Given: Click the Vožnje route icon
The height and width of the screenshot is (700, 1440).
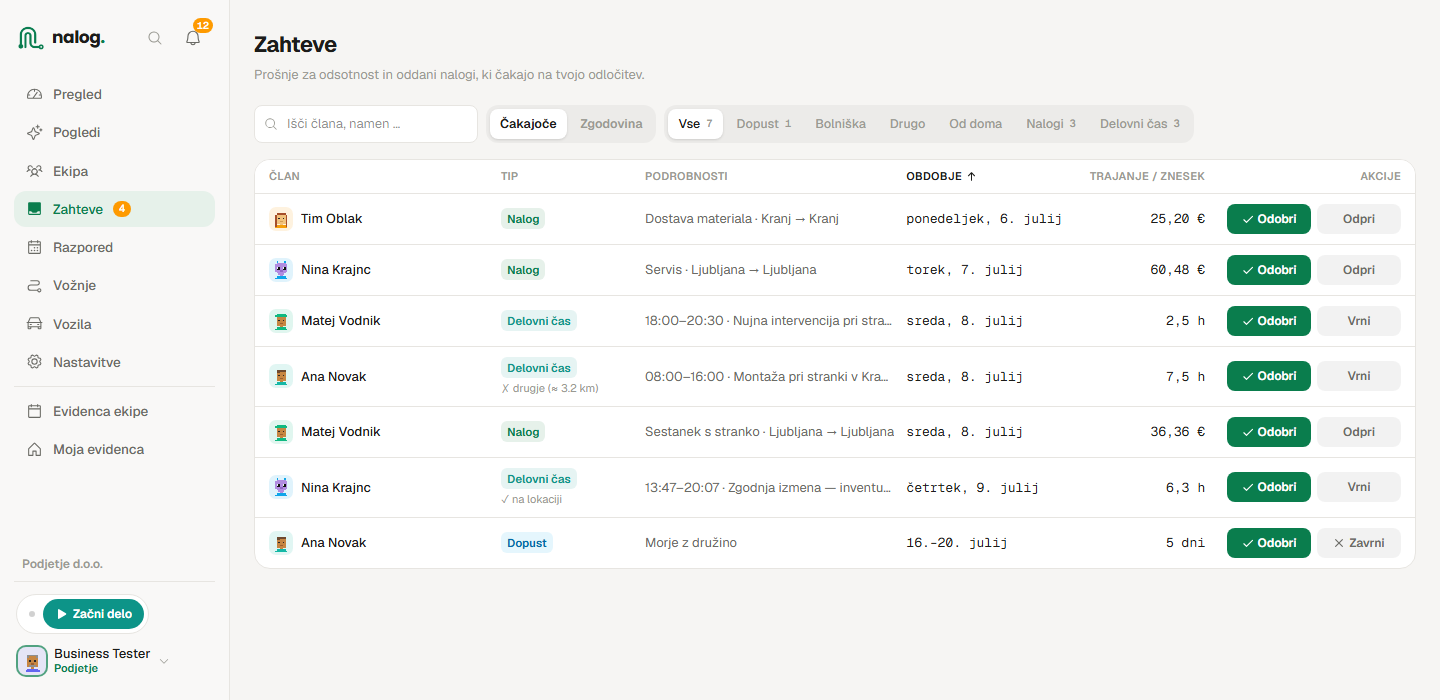Looking at the screenshot, I should tap(35, 285).
